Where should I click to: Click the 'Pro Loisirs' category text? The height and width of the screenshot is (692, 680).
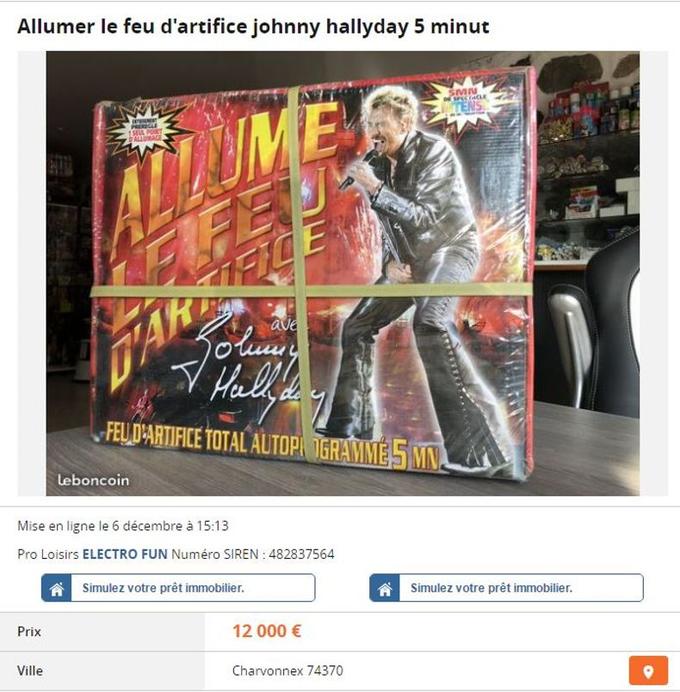tap(48, 554)
